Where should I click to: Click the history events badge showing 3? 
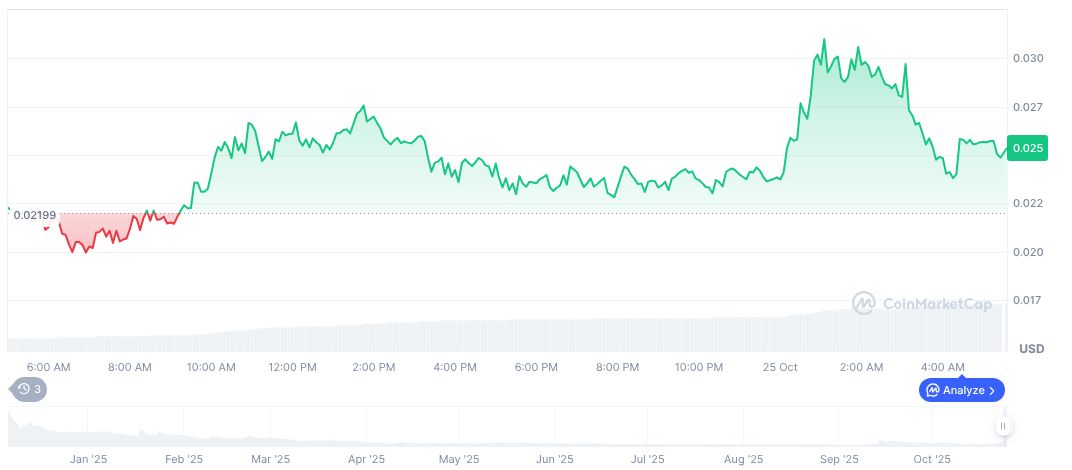[28, 389]
